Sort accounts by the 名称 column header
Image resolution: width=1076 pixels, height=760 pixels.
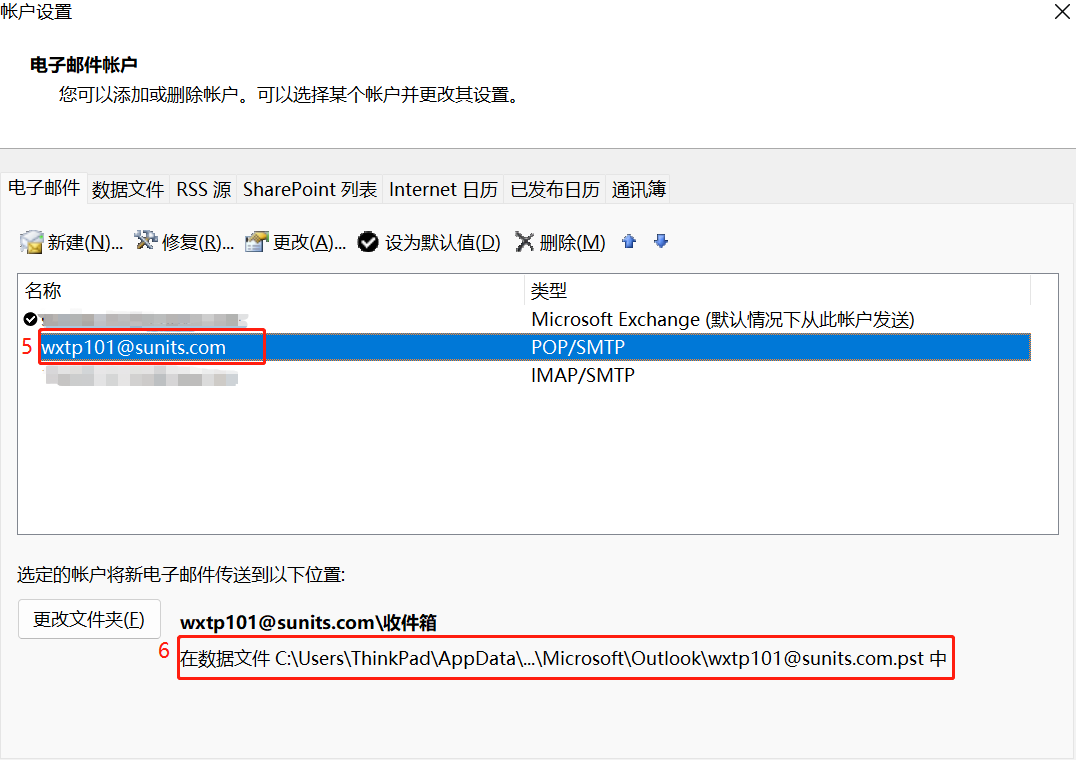click(270, 291)
